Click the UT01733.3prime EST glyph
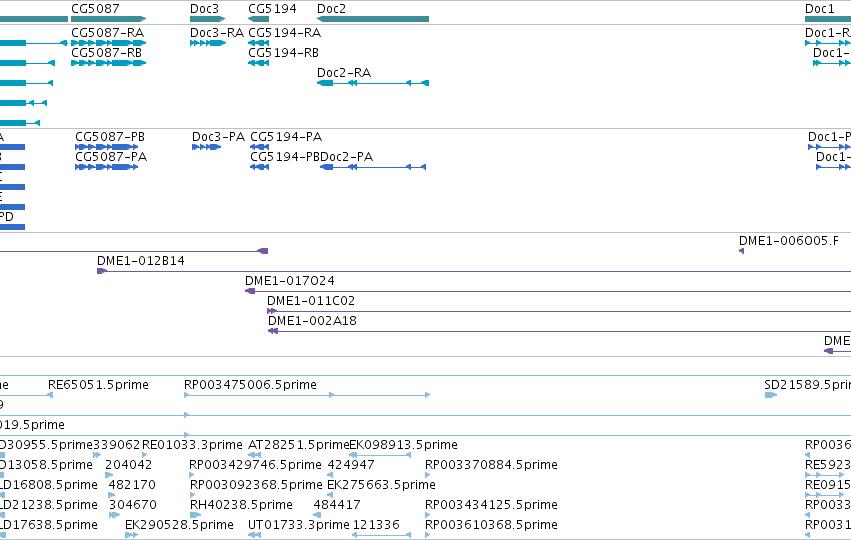851x540 pixels. point(255,535)
